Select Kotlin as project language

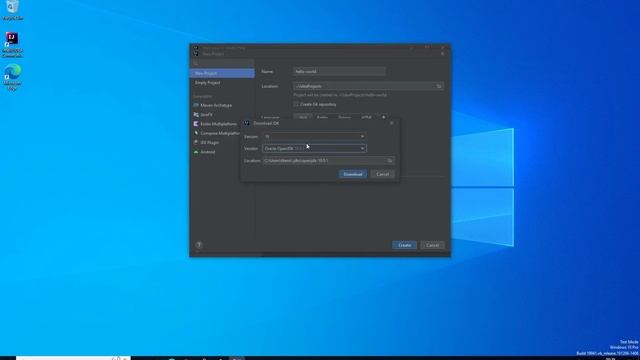322,118
